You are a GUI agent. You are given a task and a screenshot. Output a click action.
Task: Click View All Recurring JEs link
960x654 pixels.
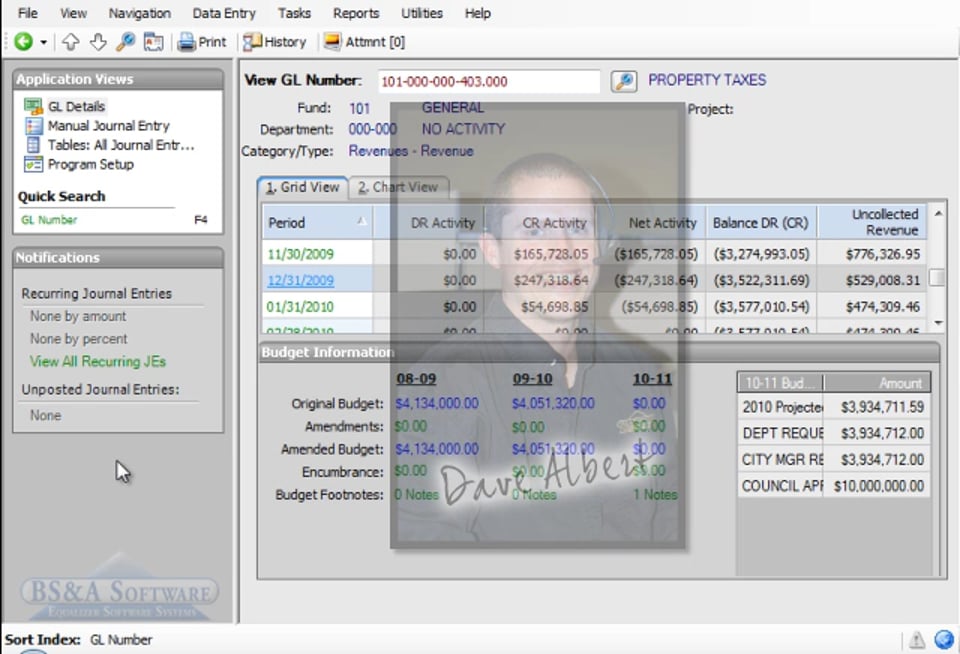click(x=98, y=361)
